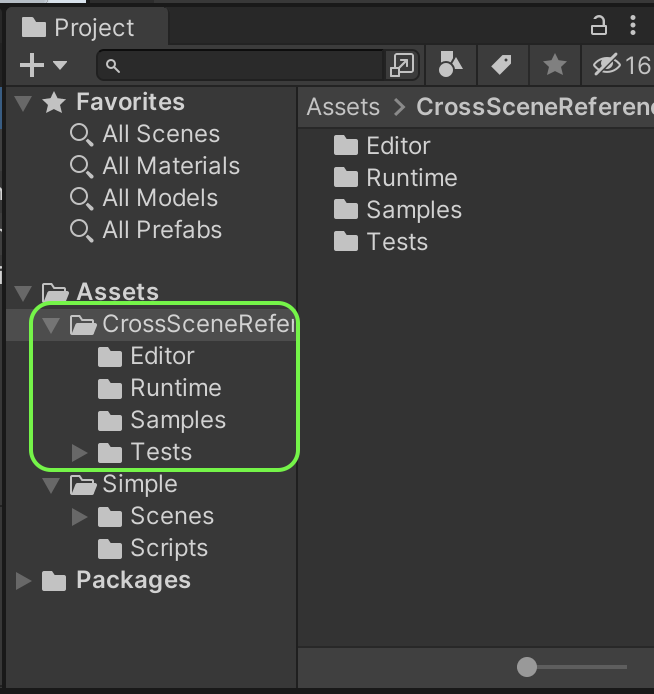Click the favorites star icon in toolbar

tap(554, 66)
